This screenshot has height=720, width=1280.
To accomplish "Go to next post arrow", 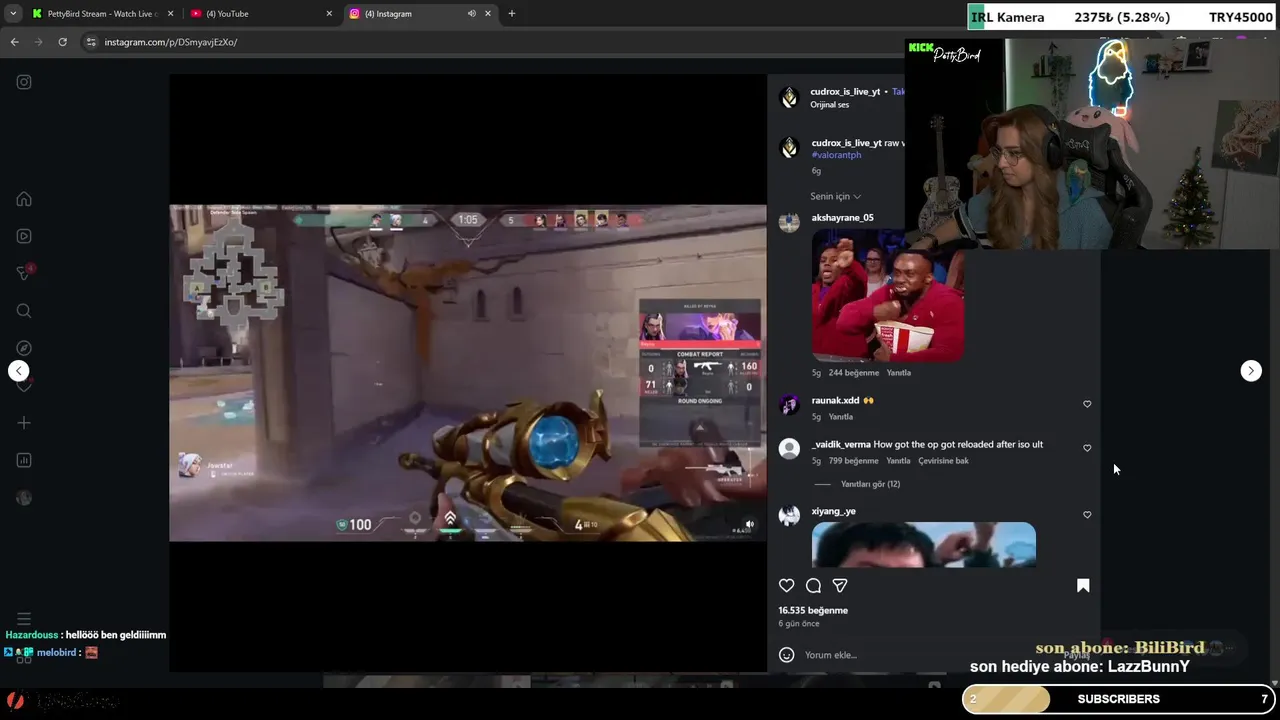I will [x=1251, y=371].
